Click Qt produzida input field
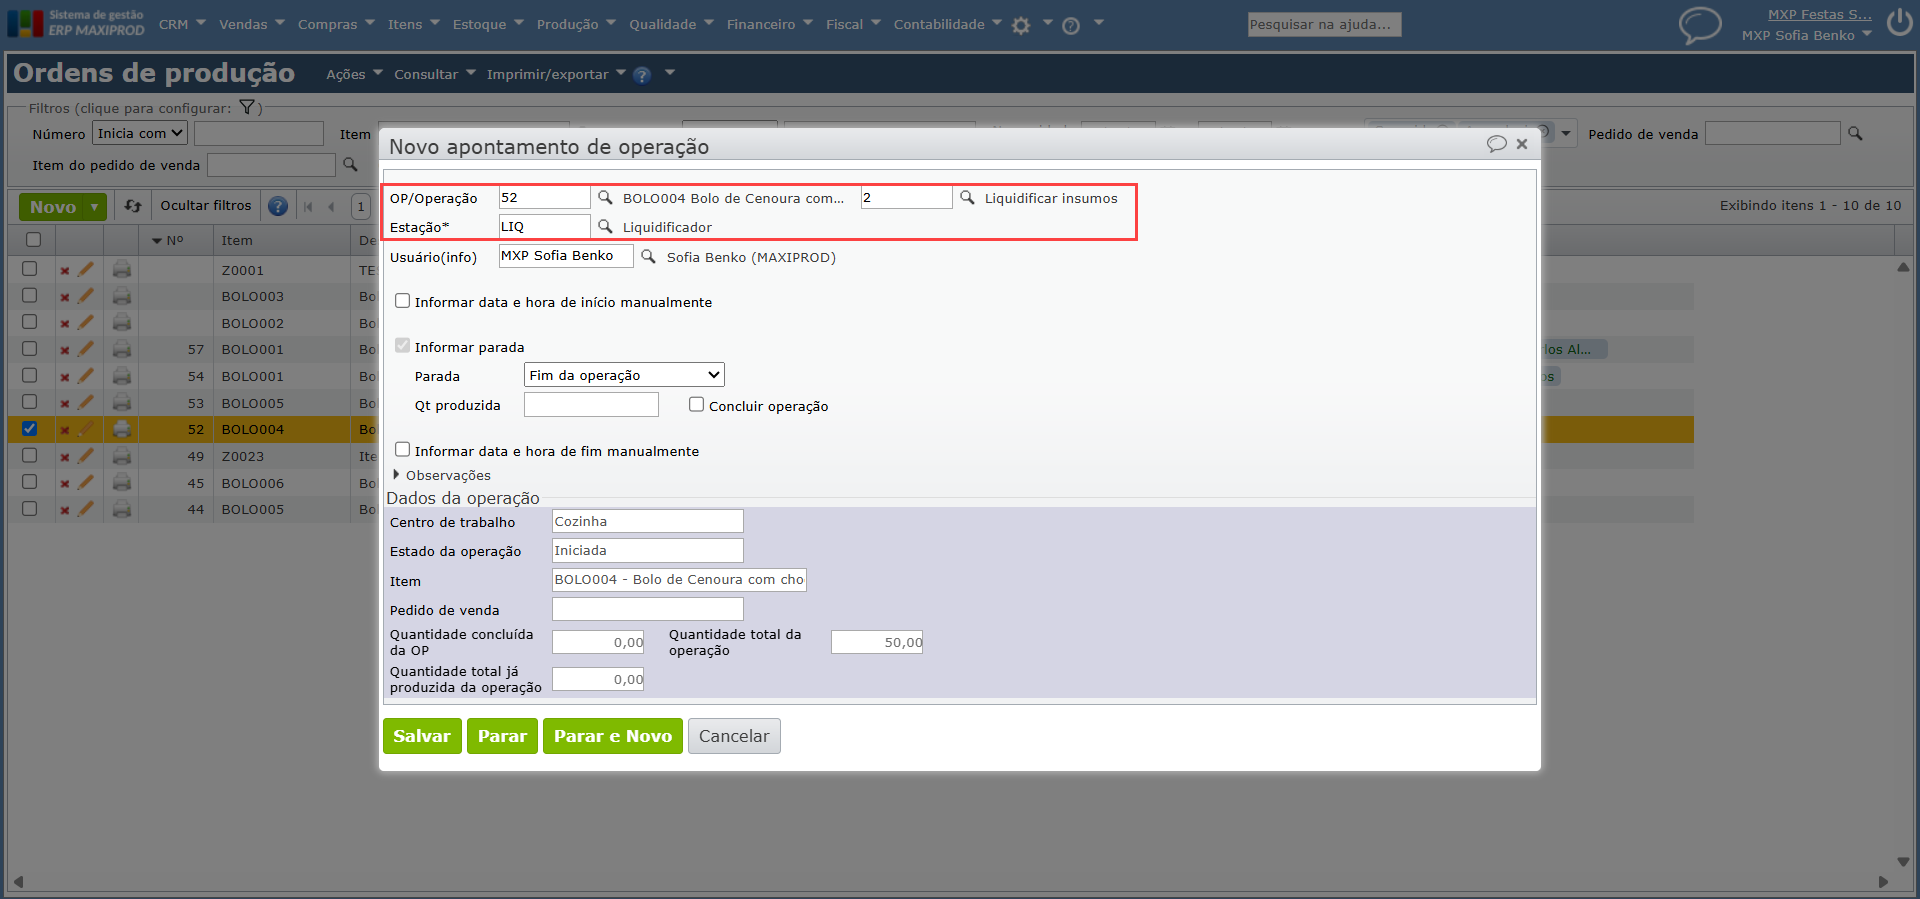Image resolution: width=1920 pixels, height=899 pixels. [x=591, y=404]
